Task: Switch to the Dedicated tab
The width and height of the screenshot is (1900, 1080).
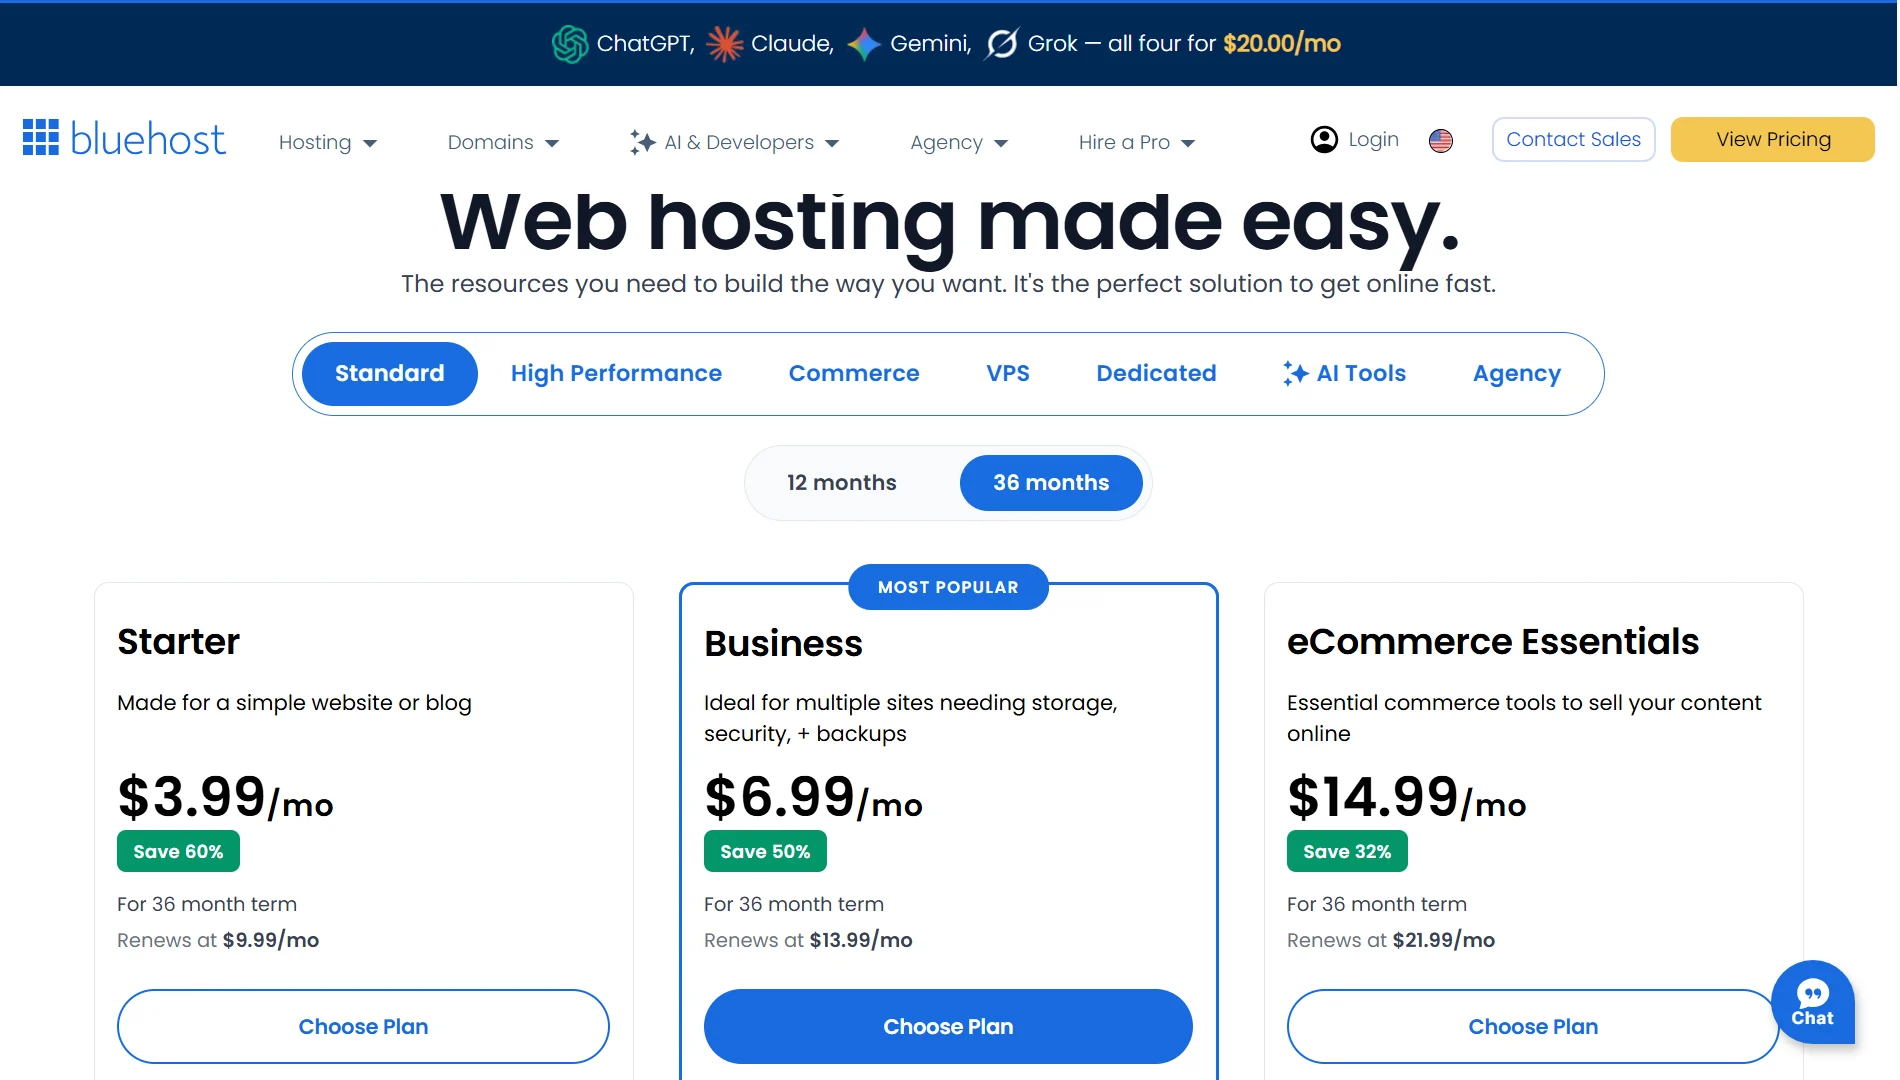Action: [1156, 374]
